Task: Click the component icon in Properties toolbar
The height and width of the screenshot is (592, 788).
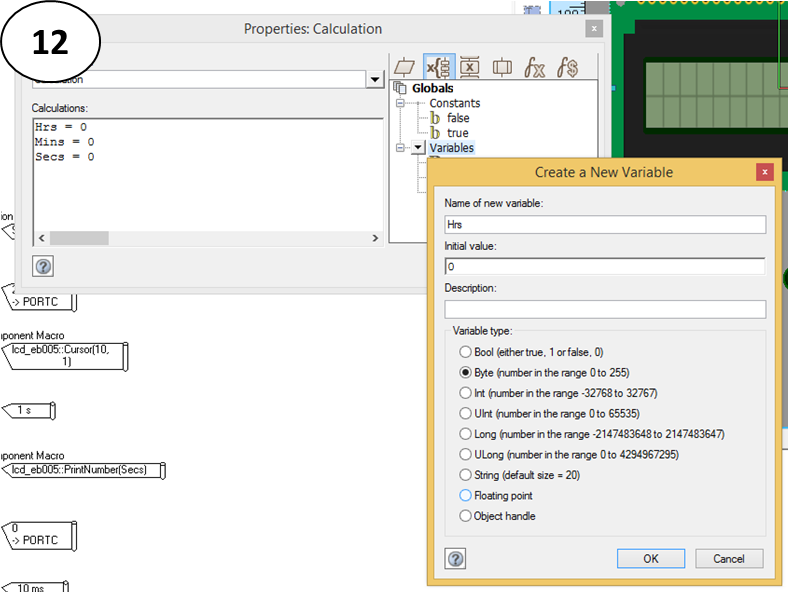Action: pyautogui.click(x=502, y=67)
